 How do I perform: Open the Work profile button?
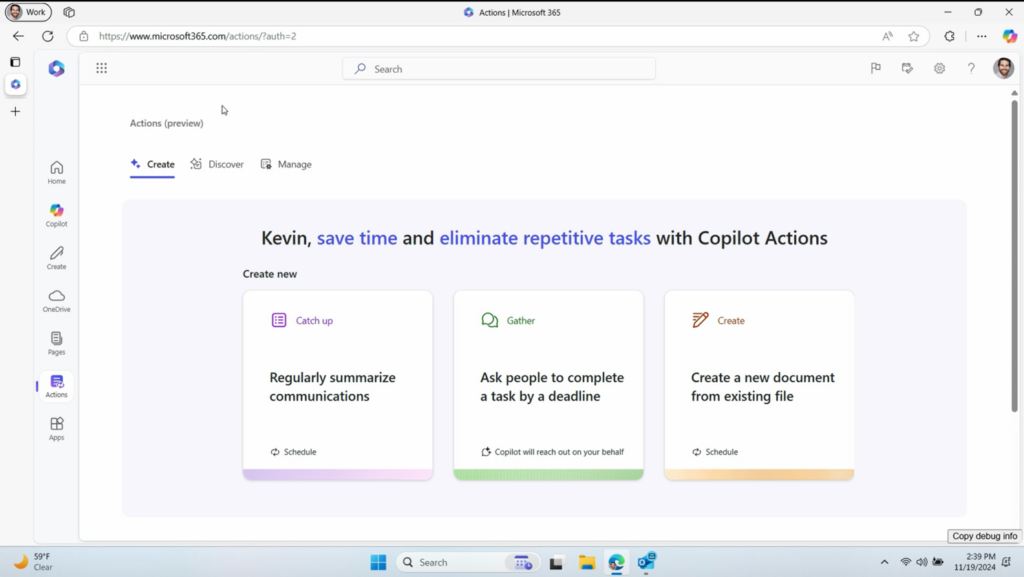click(x=28, y=12)
